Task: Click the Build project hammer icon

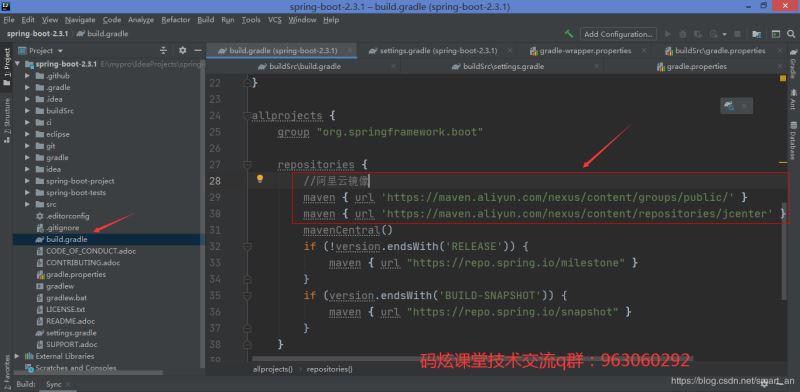Action: [x=569, y=34]
